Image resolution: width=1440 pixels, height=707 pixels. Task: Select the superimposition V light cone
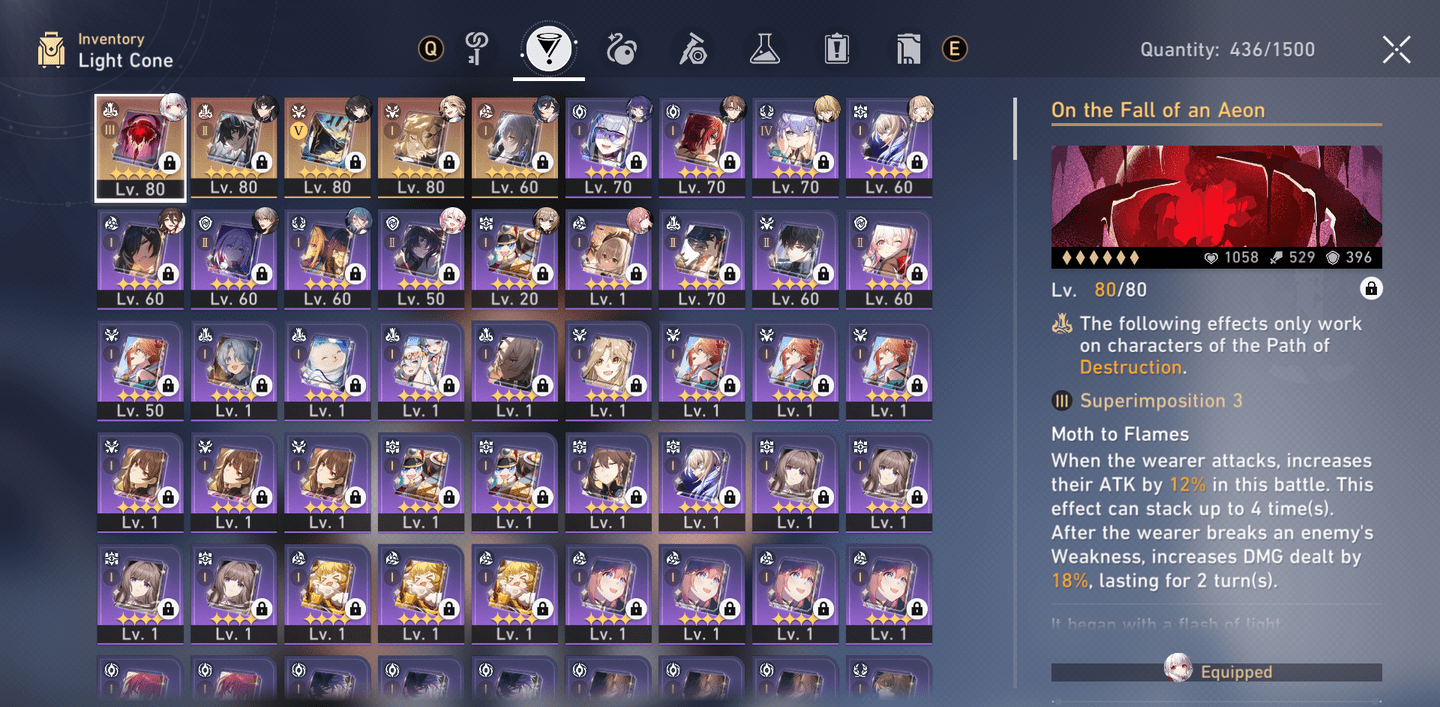(x=327, y=147)
